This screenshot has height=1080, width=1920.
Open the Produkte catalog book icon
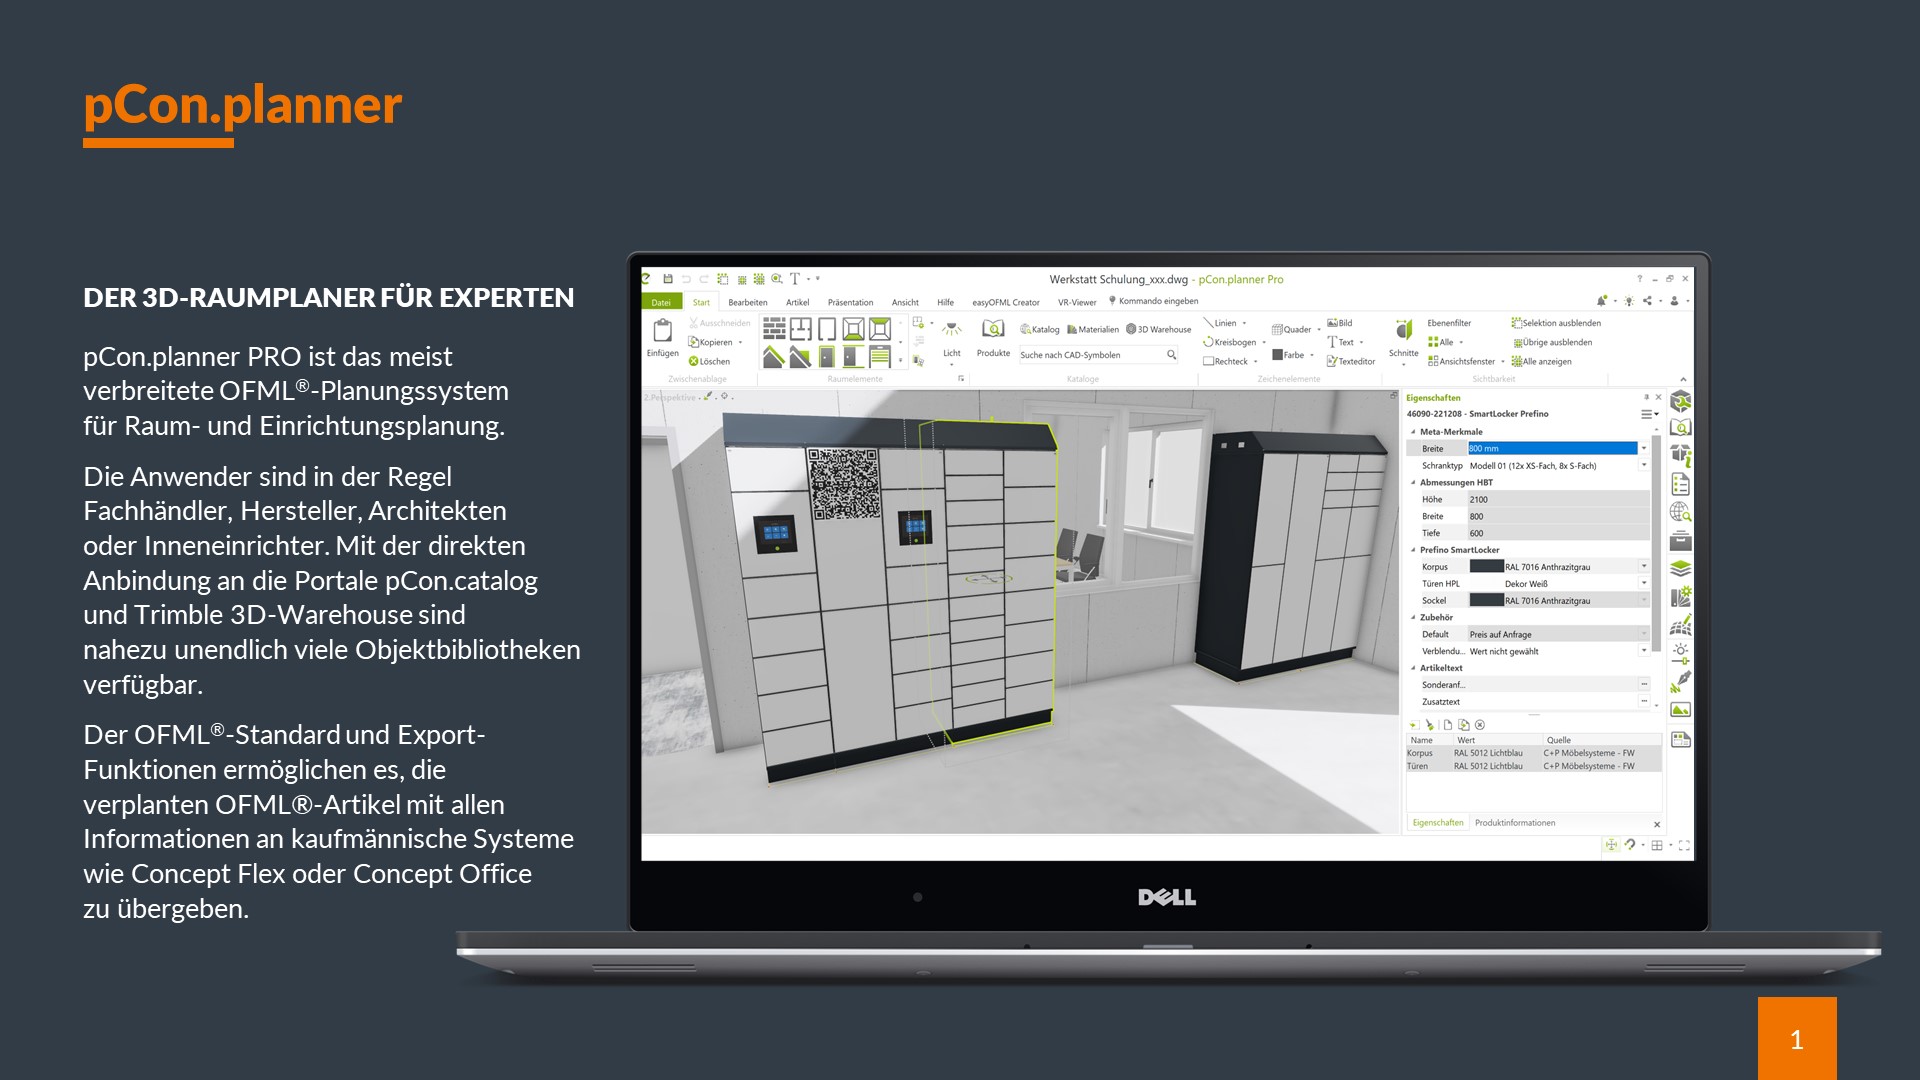(x=993, y=330)
